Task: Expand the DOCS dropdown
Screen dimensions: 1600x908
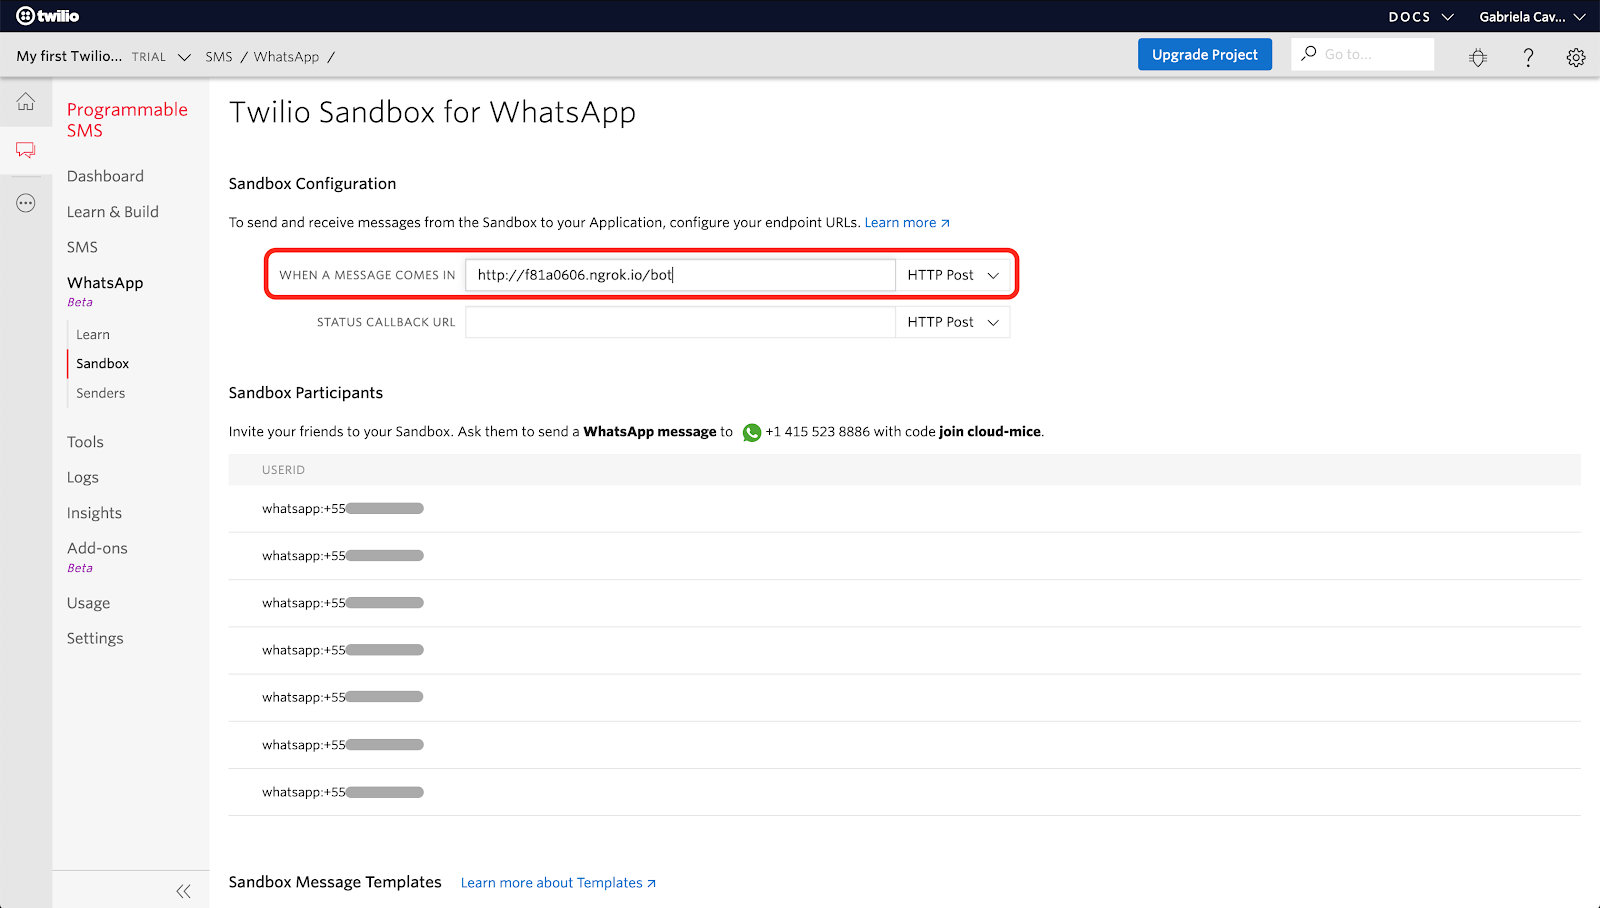Action: pos(1421,17)
